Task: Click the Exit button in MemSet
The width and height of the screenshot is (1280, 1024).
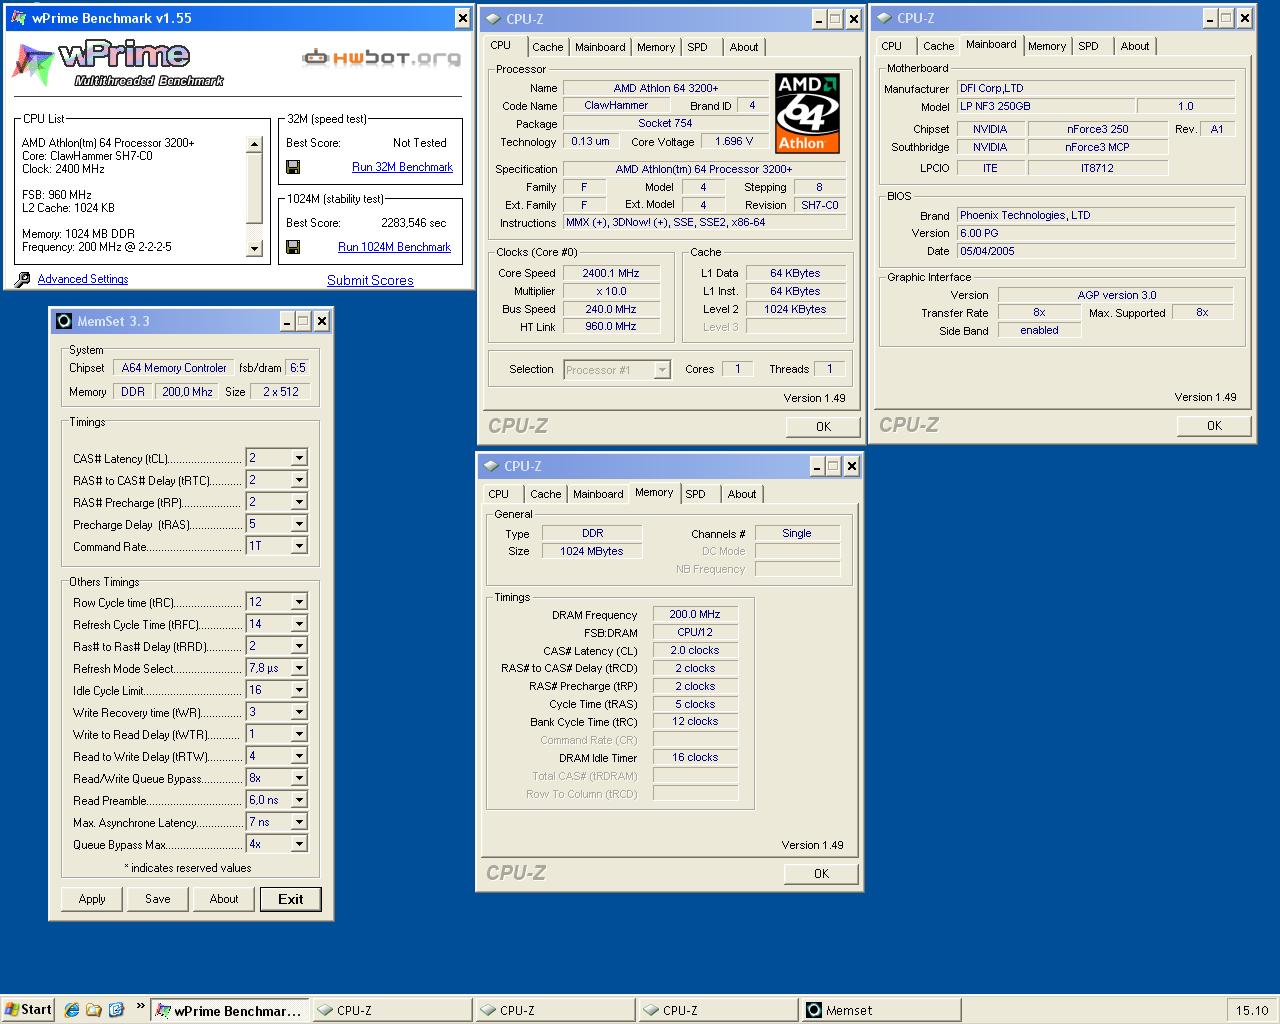Action: 291,899
